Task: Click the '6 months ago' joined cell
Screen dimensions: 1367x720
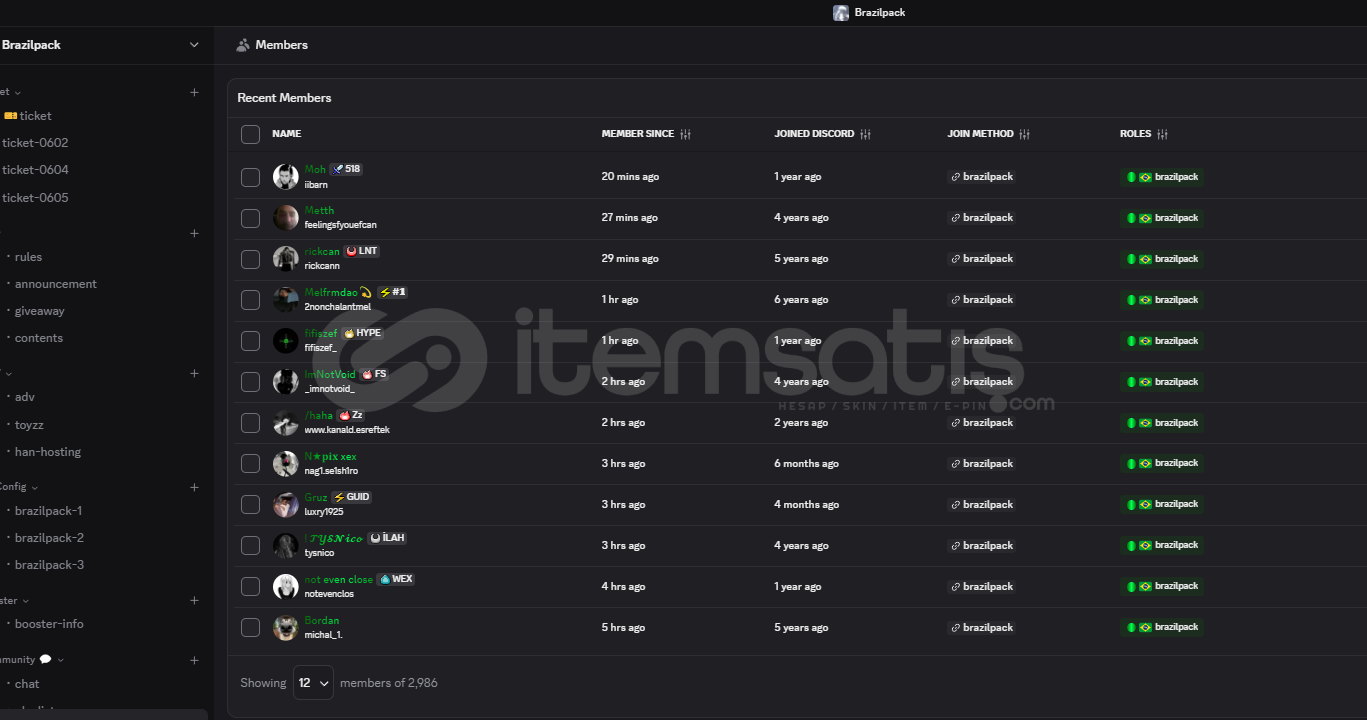Action: pos(806,464)
